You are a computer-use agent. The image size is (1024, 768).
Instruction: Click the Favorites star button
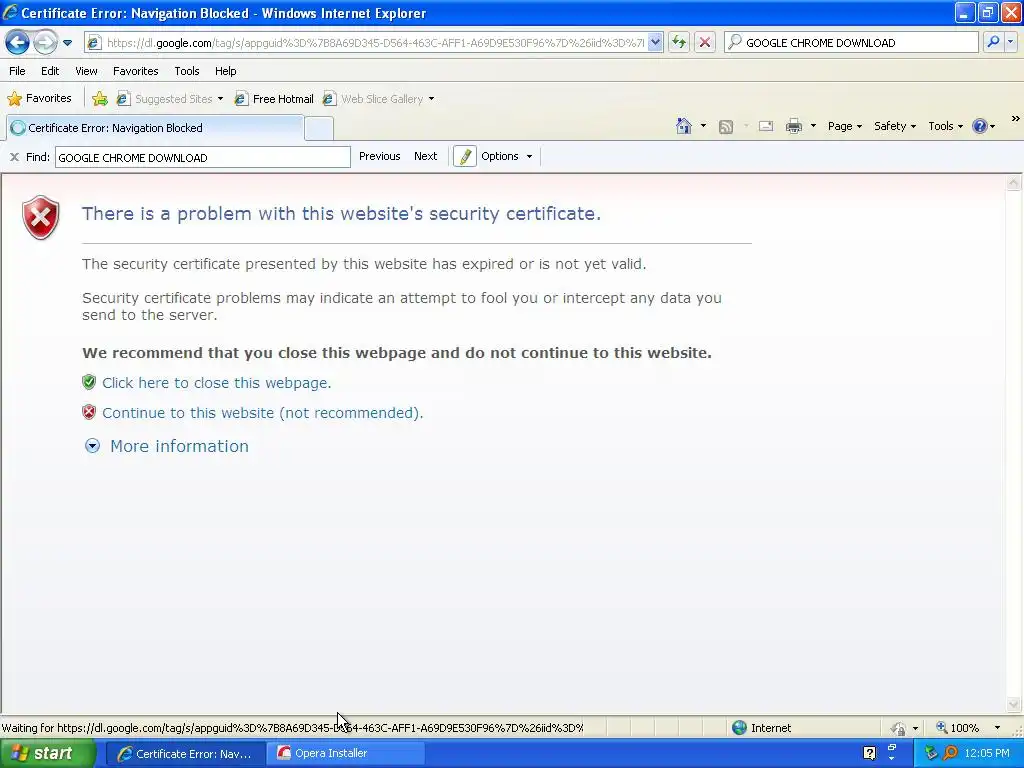(x=39, y=99)
